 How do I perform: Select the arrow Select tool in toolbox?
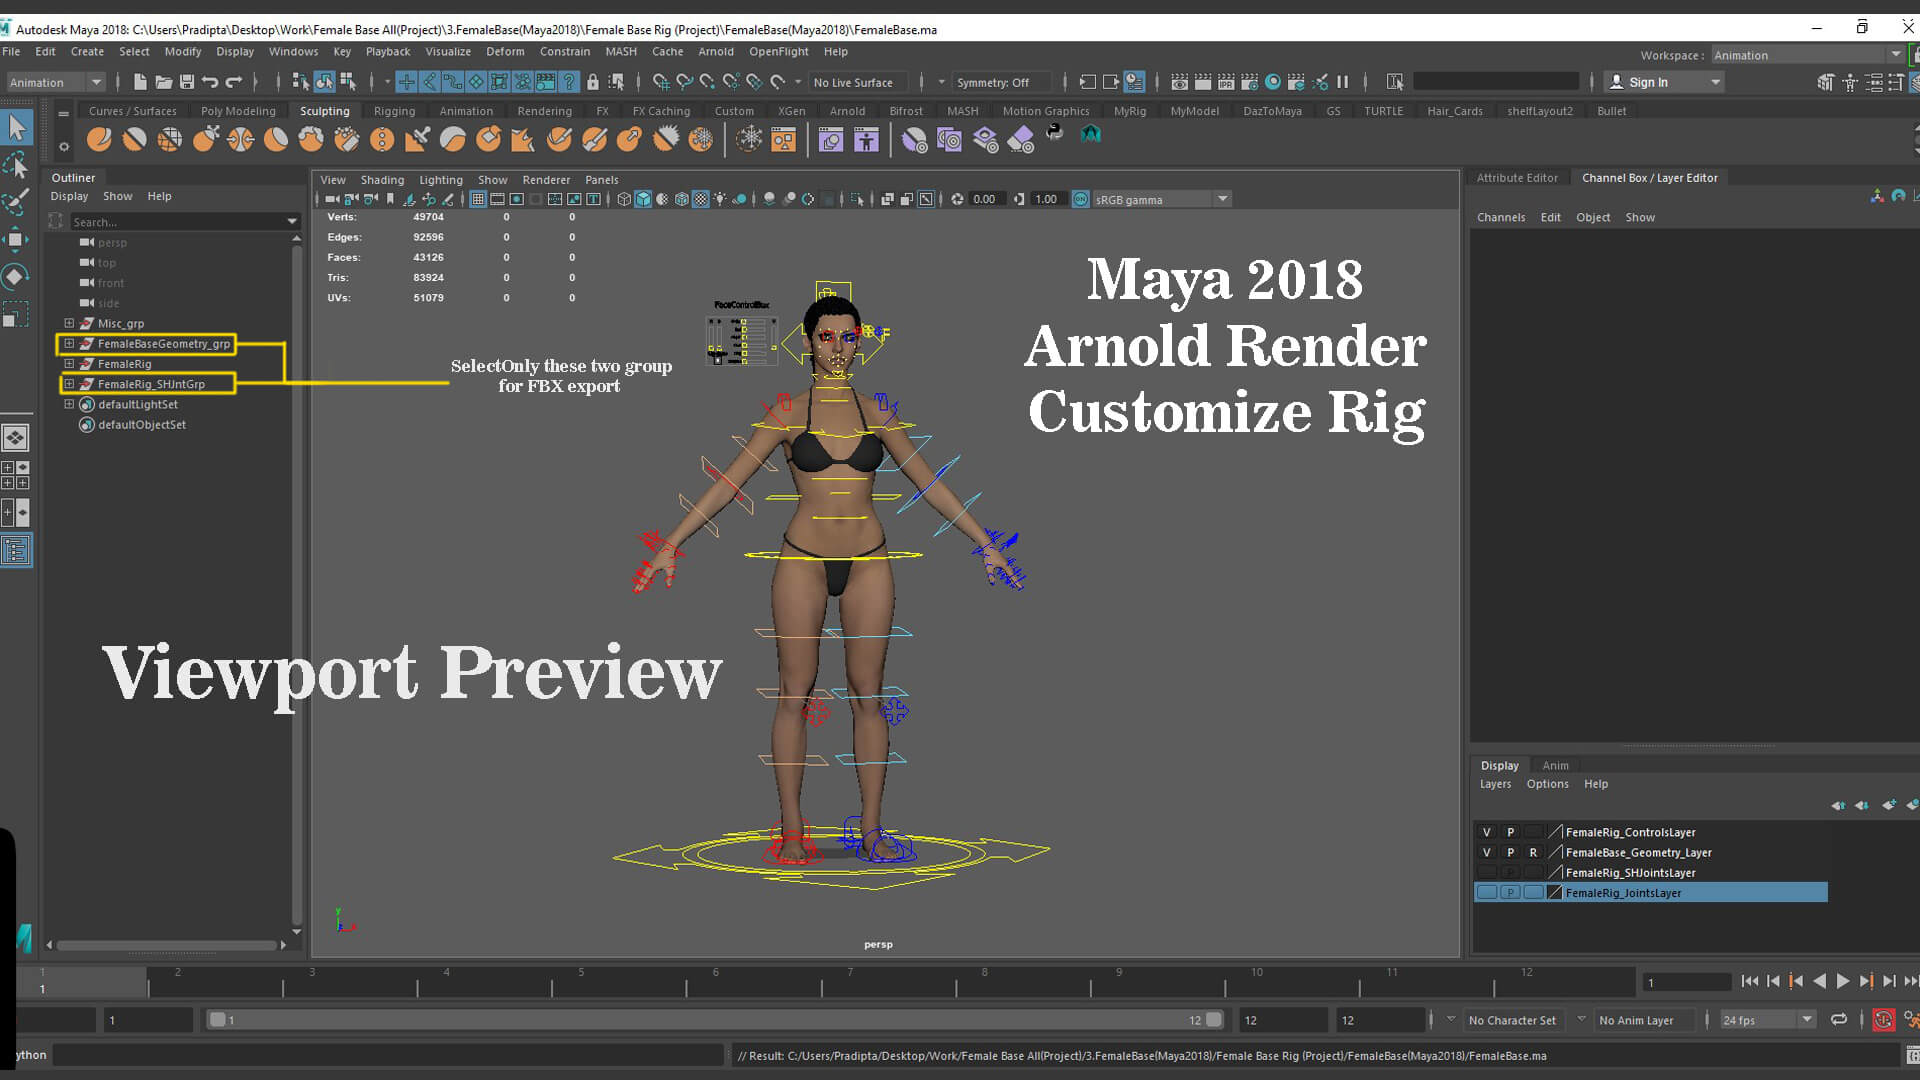coord(17,127)
